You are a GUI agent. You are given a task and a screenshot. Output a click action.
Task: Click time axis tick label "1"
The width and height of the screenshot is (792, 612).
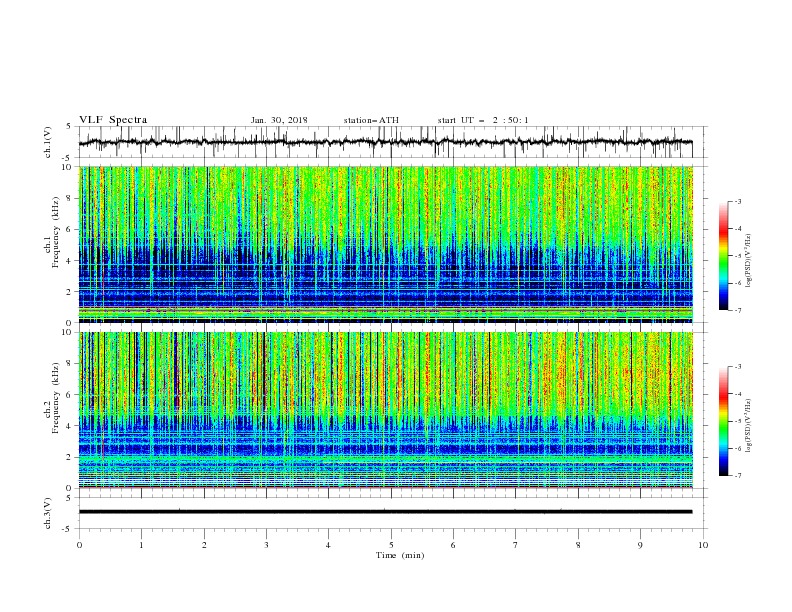[x=141, y=545]
